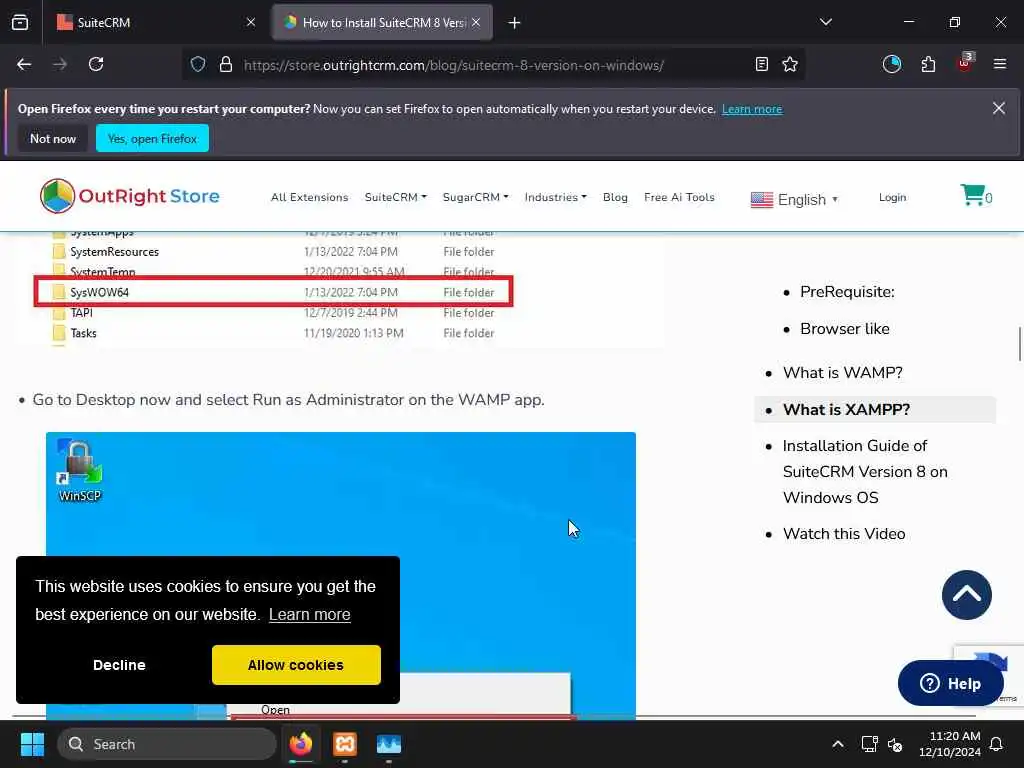The image size is (1024, 768).
Task: Click the SysWOW64 folder screenshot image
Action: (340, 289)
